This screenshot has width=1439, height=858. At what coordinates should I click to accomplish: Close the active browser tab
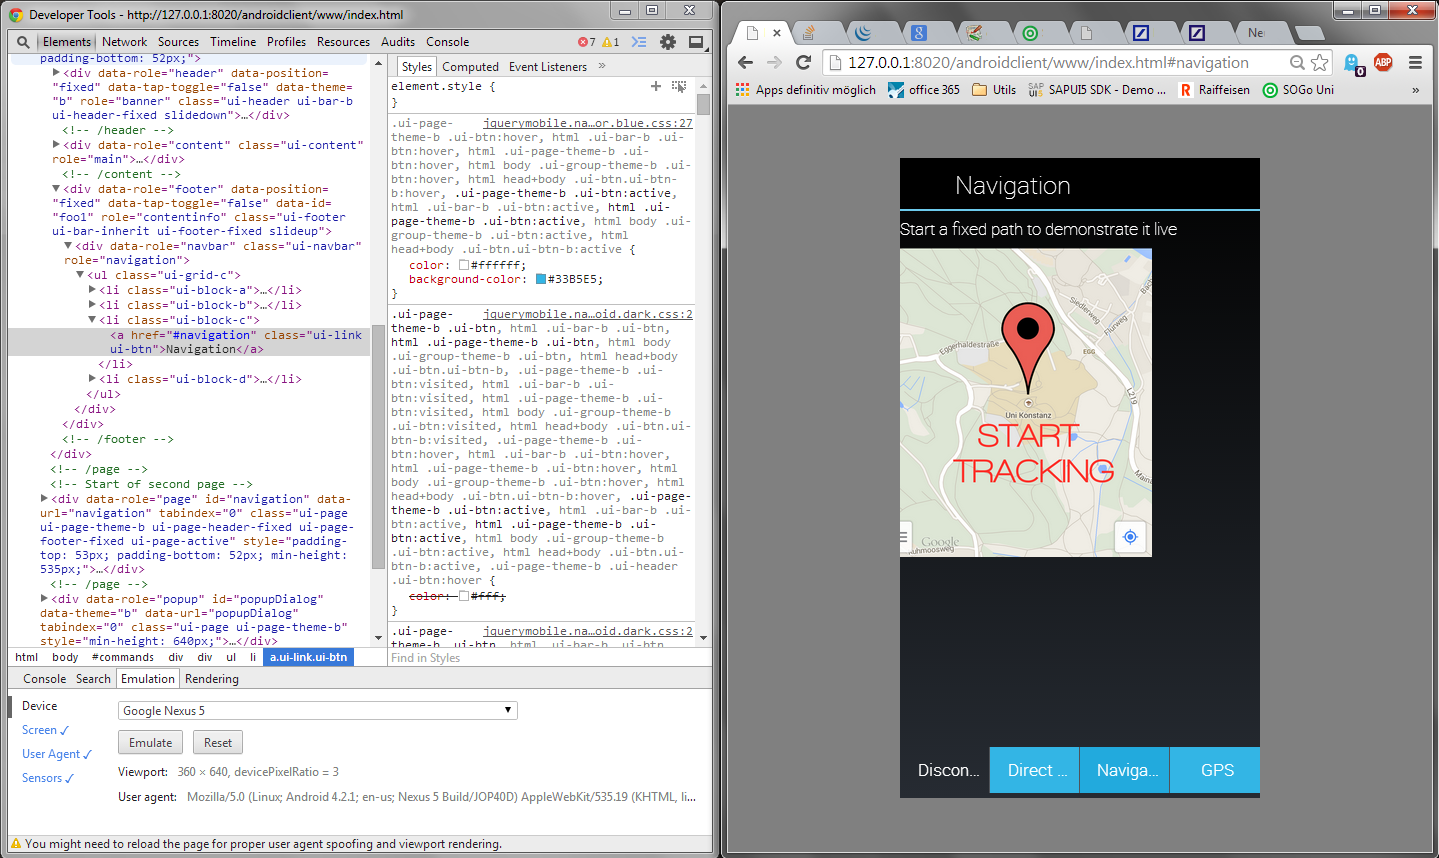click(776, 33)
